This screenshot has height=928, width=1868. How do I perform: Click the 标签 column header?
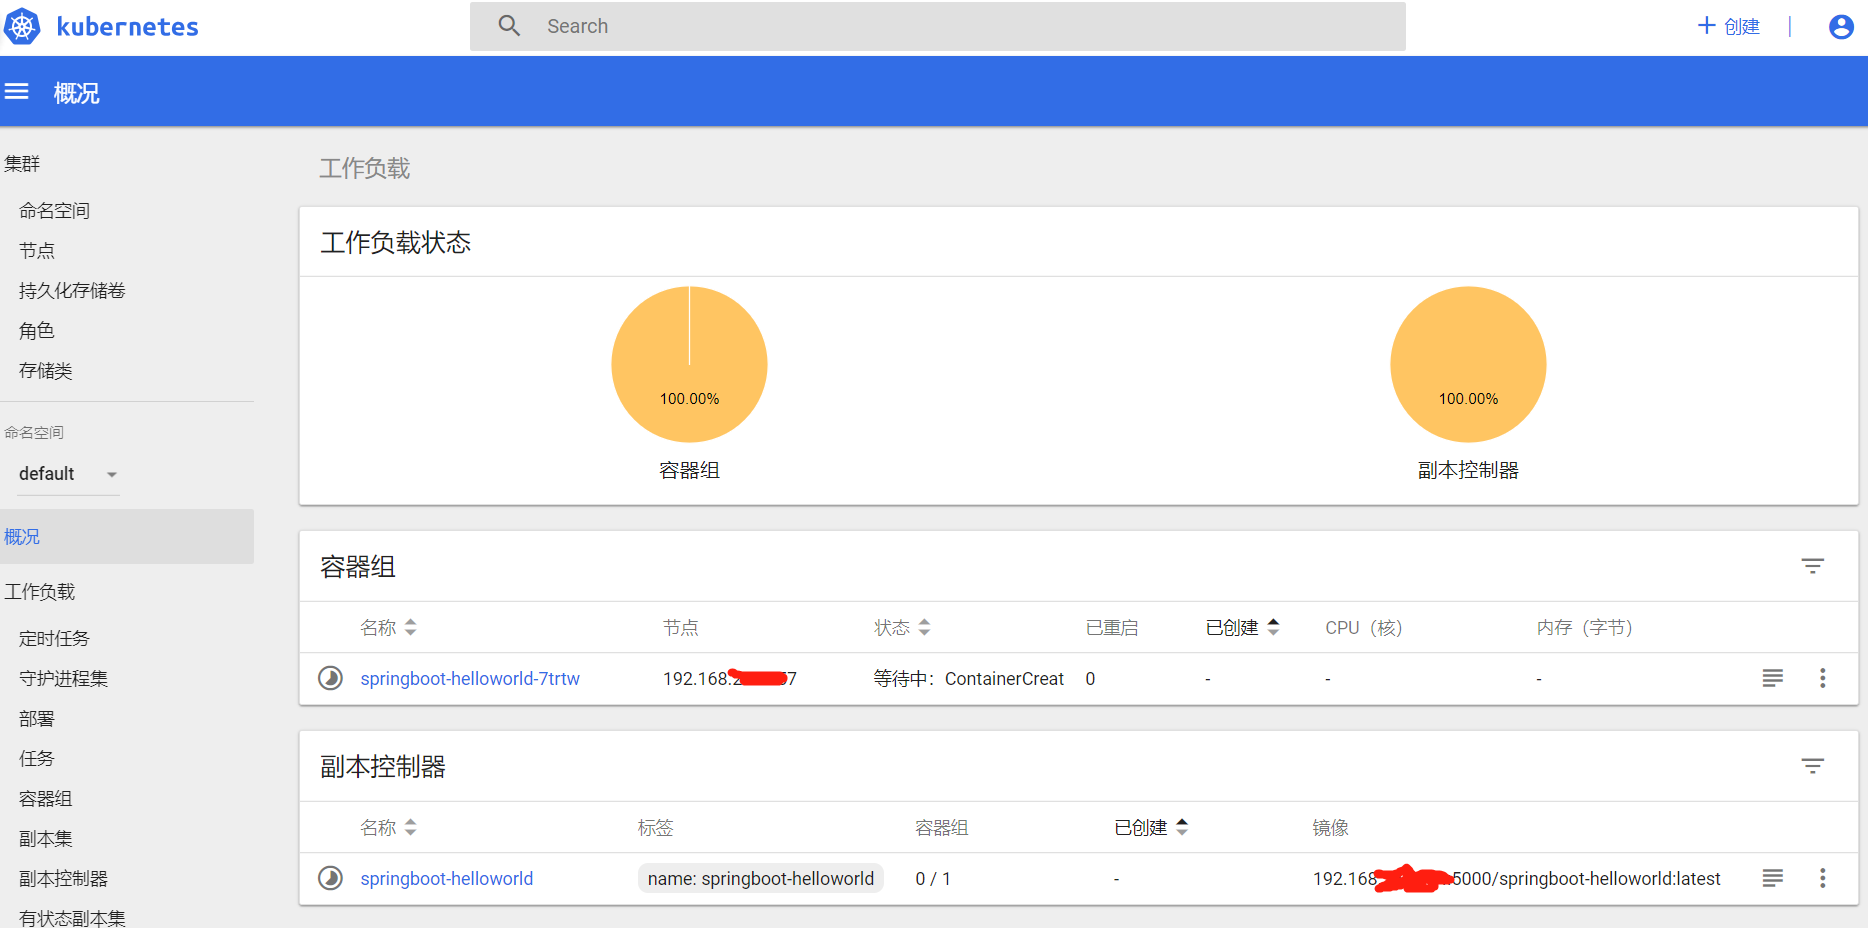[656, 828]
